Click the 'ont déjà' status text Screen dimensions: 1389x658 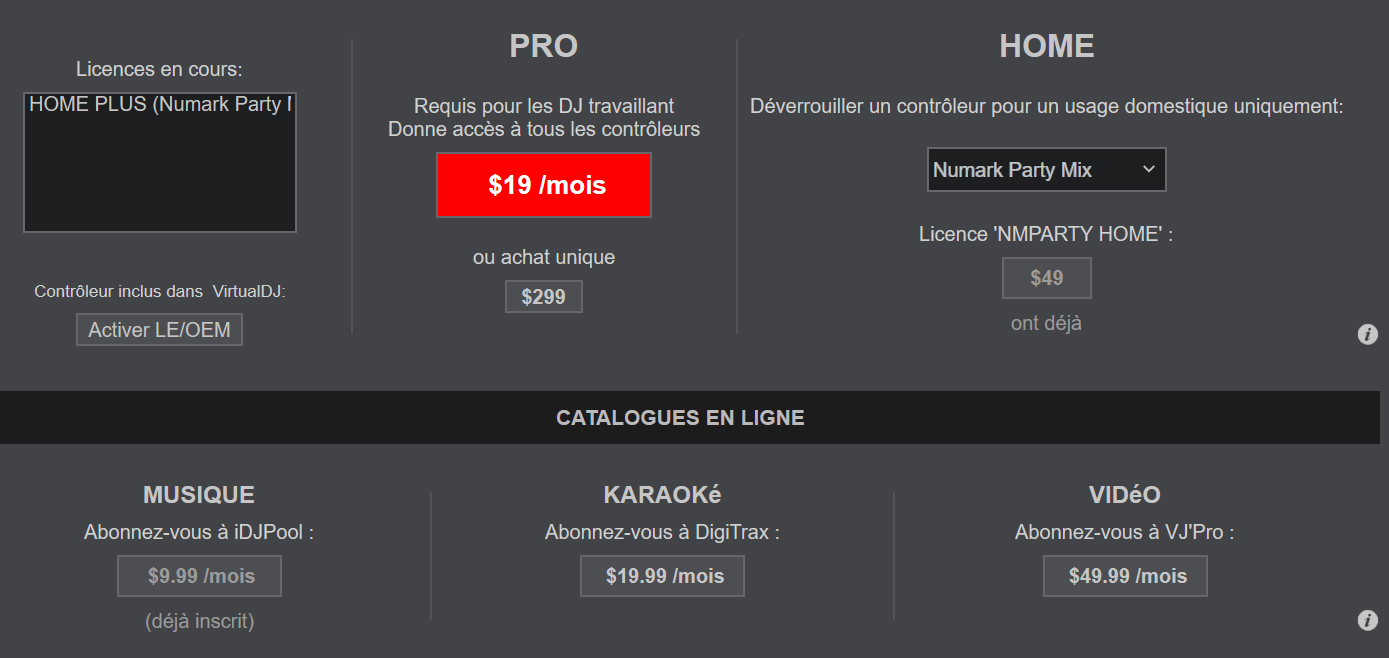1046,324
